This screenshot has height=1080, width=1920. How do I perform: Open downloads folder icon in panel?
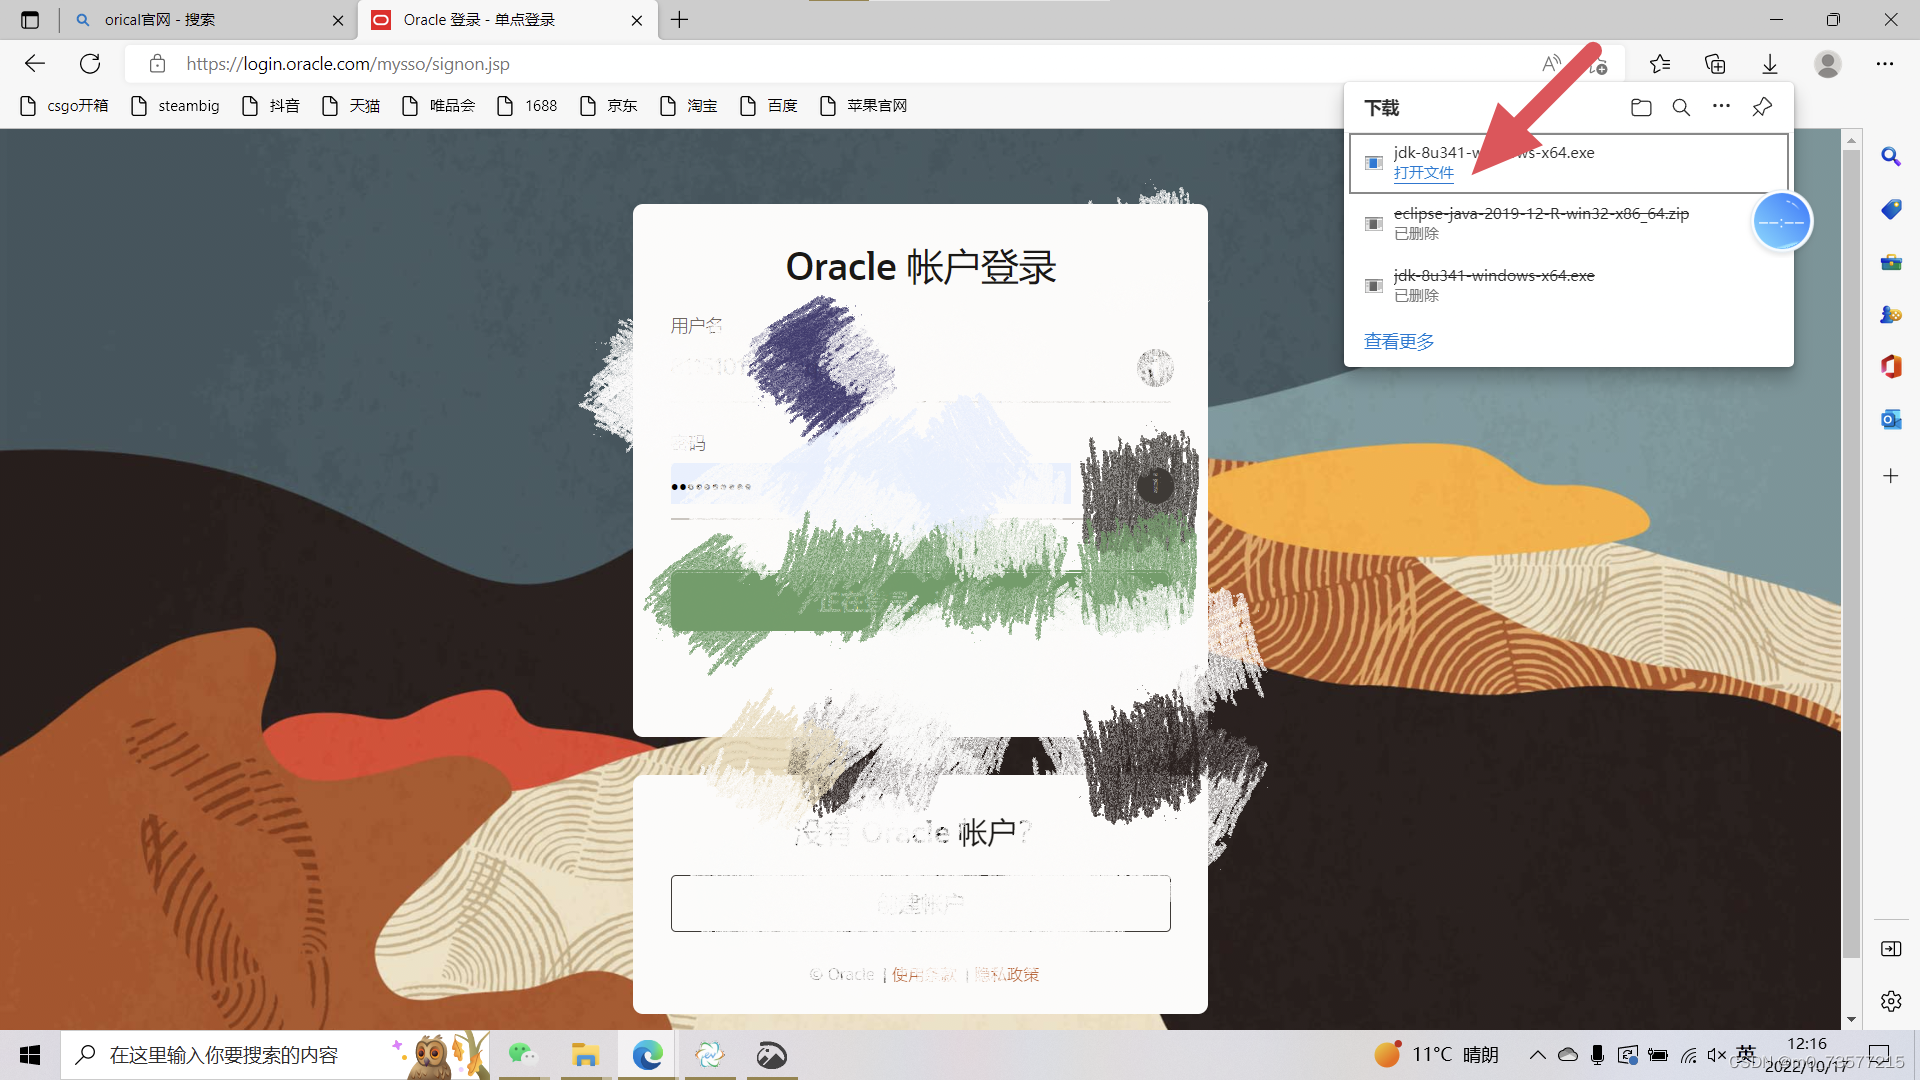click(1640, 107)
